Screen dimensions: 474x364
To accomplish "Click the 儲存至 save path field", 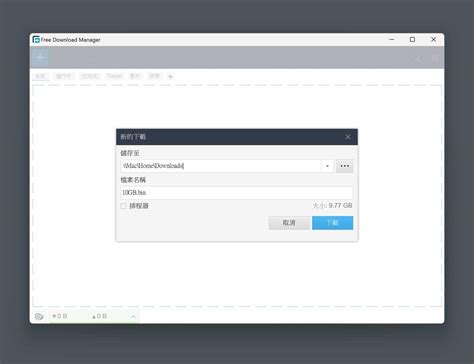I will point(221,166).
